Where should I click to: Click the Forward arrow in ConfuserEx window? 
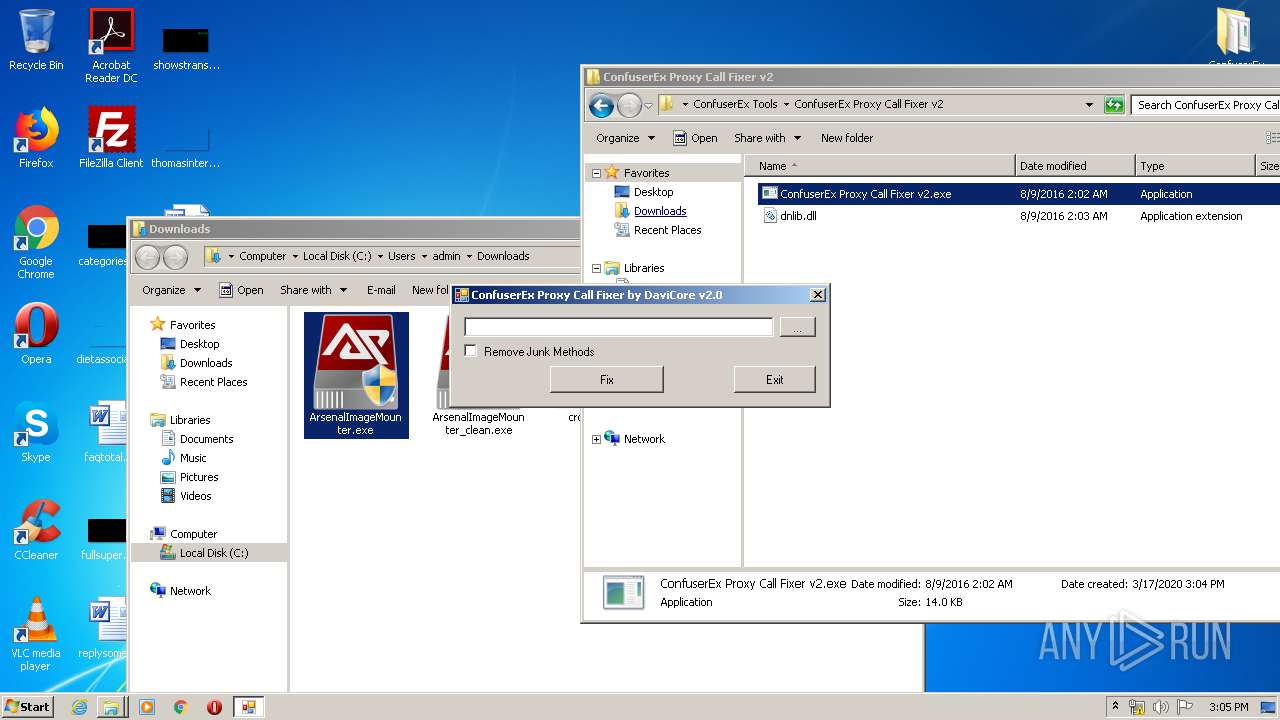click(x=629, y=105)
